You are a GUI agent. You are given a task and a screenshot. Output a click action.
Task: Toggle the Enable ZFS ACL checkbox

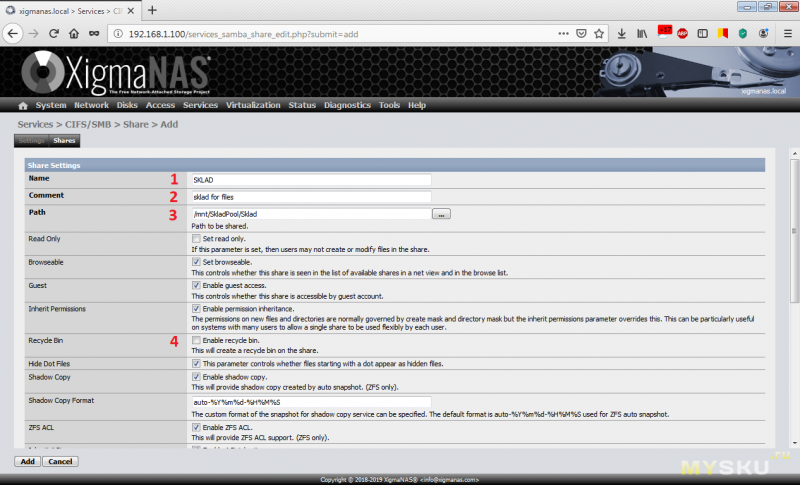click(x=196, y=427)
